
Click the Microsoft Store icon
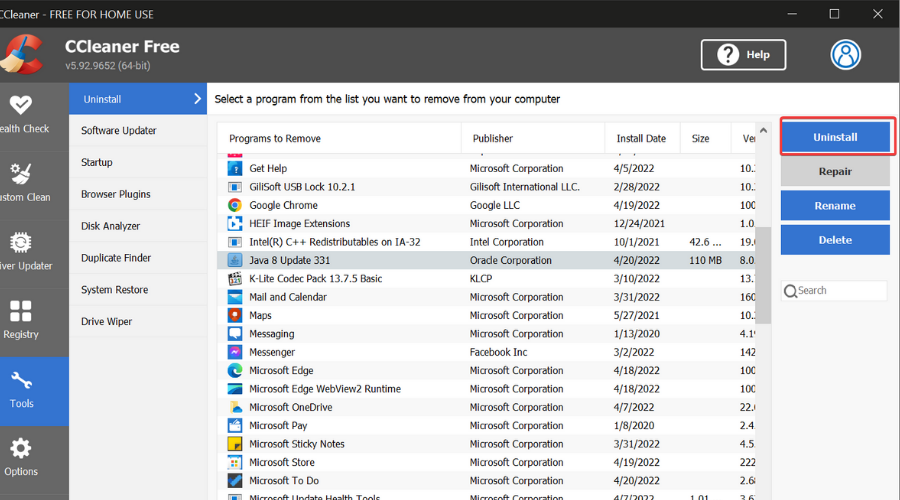[x=235, y=462]
